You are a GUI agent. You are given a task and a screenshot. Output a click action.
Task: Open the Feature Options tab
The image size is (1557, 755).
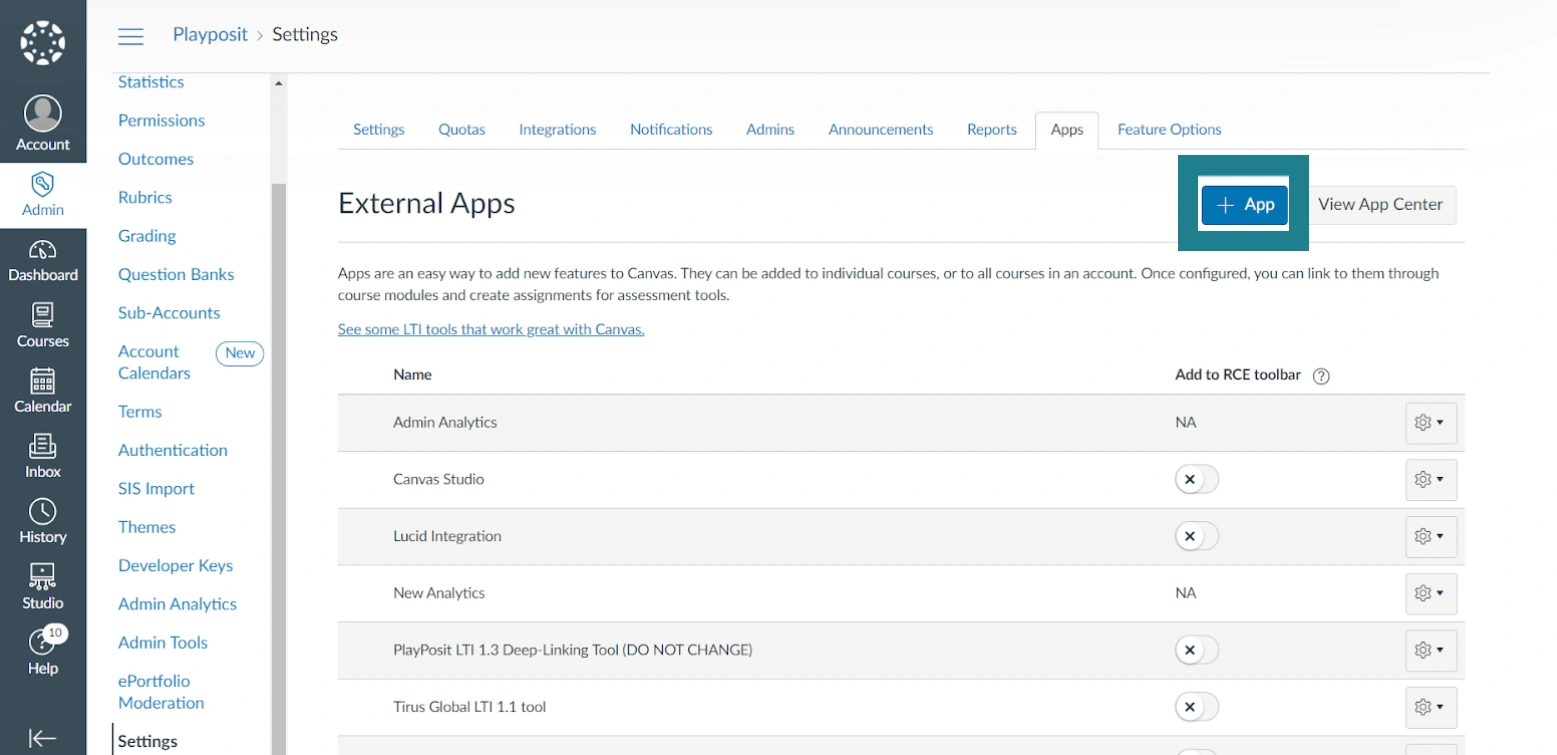click(x=1169, y=130)
